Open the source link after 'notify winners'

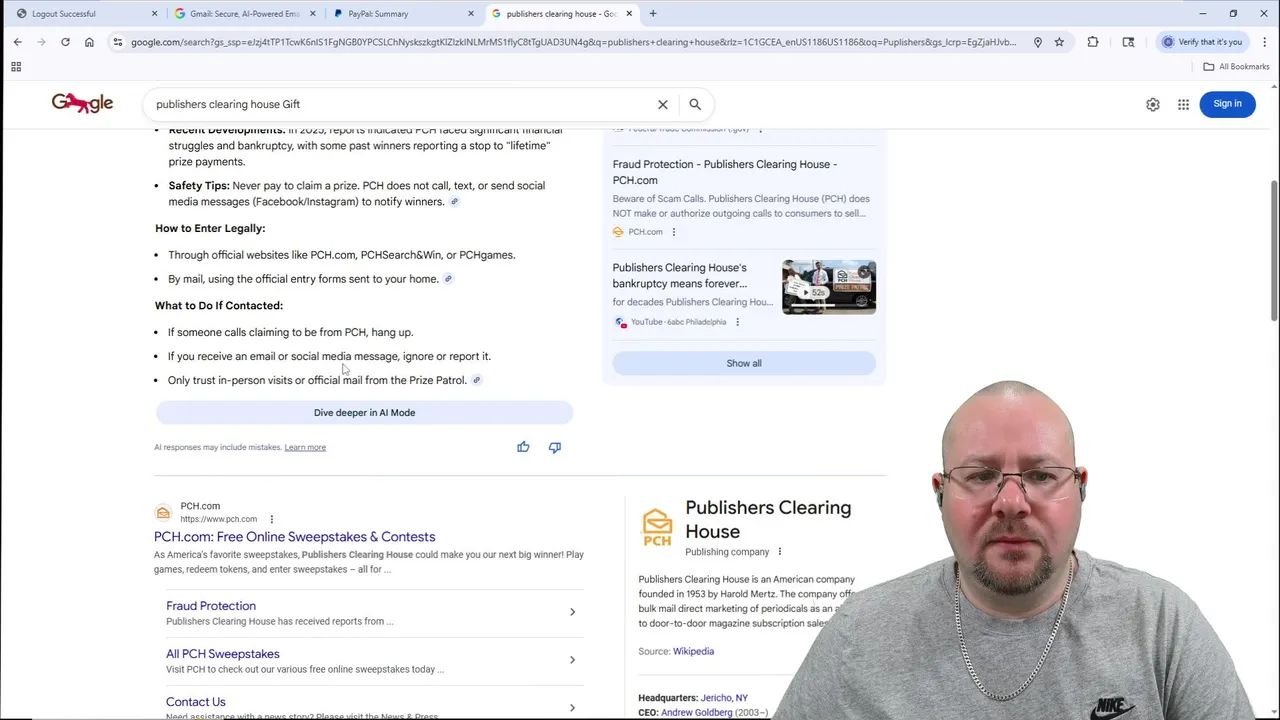point(454,202)
